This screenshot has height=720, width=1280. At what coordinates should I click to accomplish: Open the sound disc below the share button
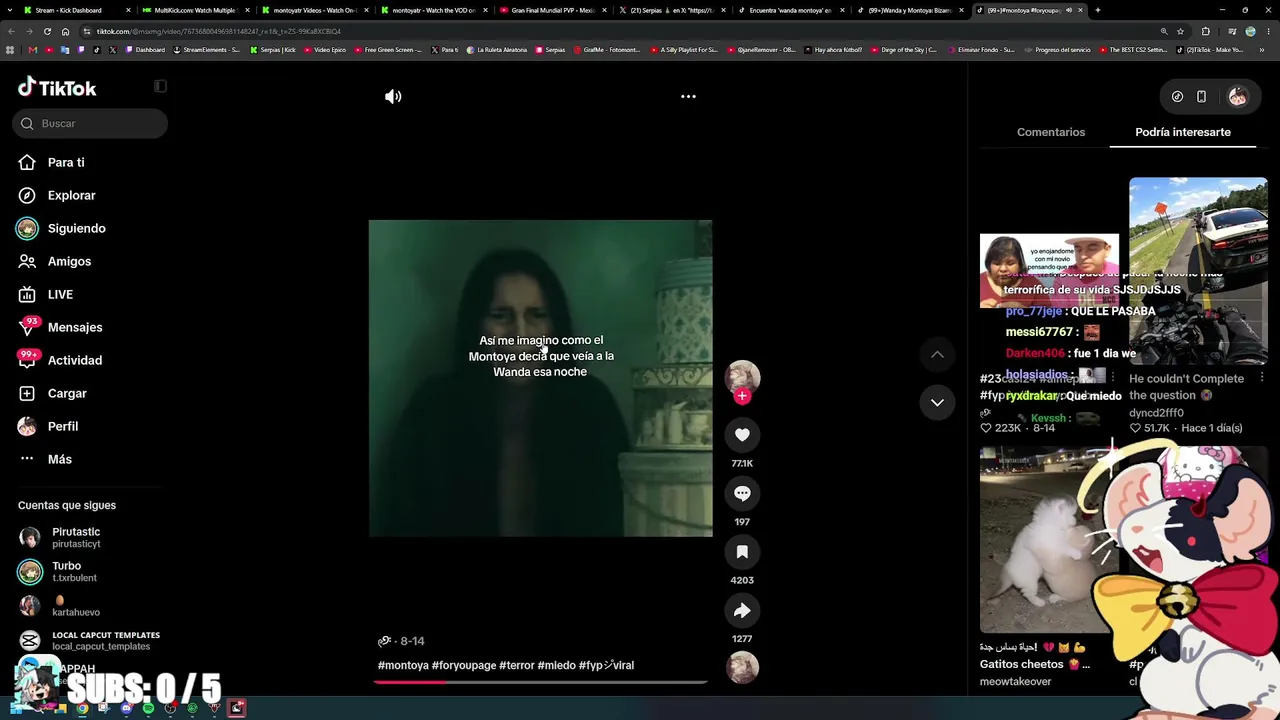[742, 667]
